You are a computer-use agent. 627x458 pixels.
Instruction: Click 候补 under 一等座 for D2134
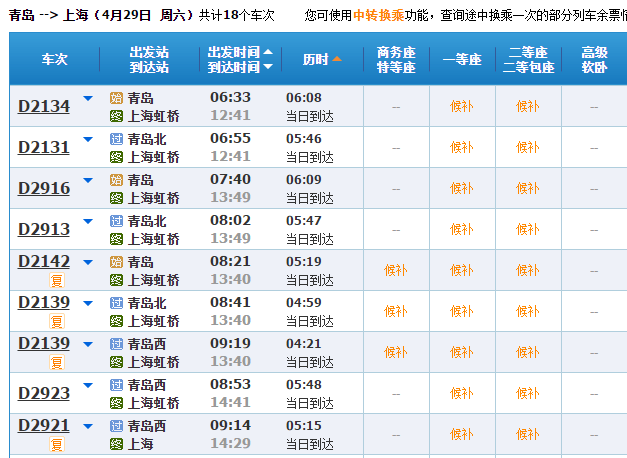461,106
